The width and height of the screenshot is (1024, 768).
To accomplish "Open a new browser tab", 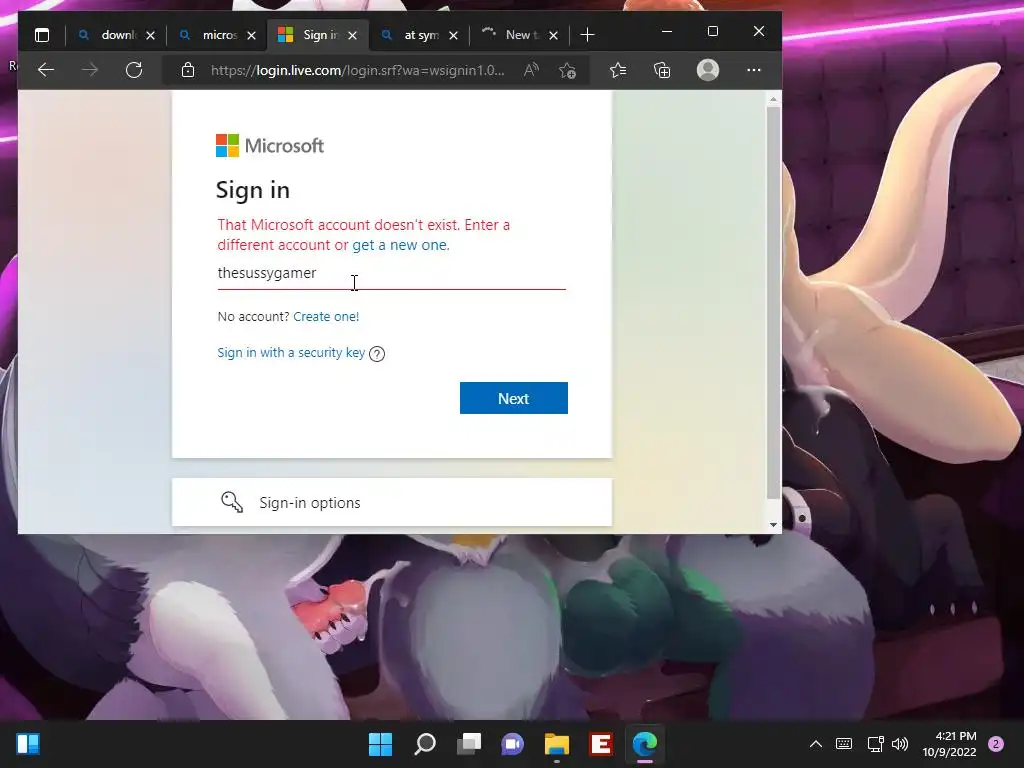I will pos(587,35).
